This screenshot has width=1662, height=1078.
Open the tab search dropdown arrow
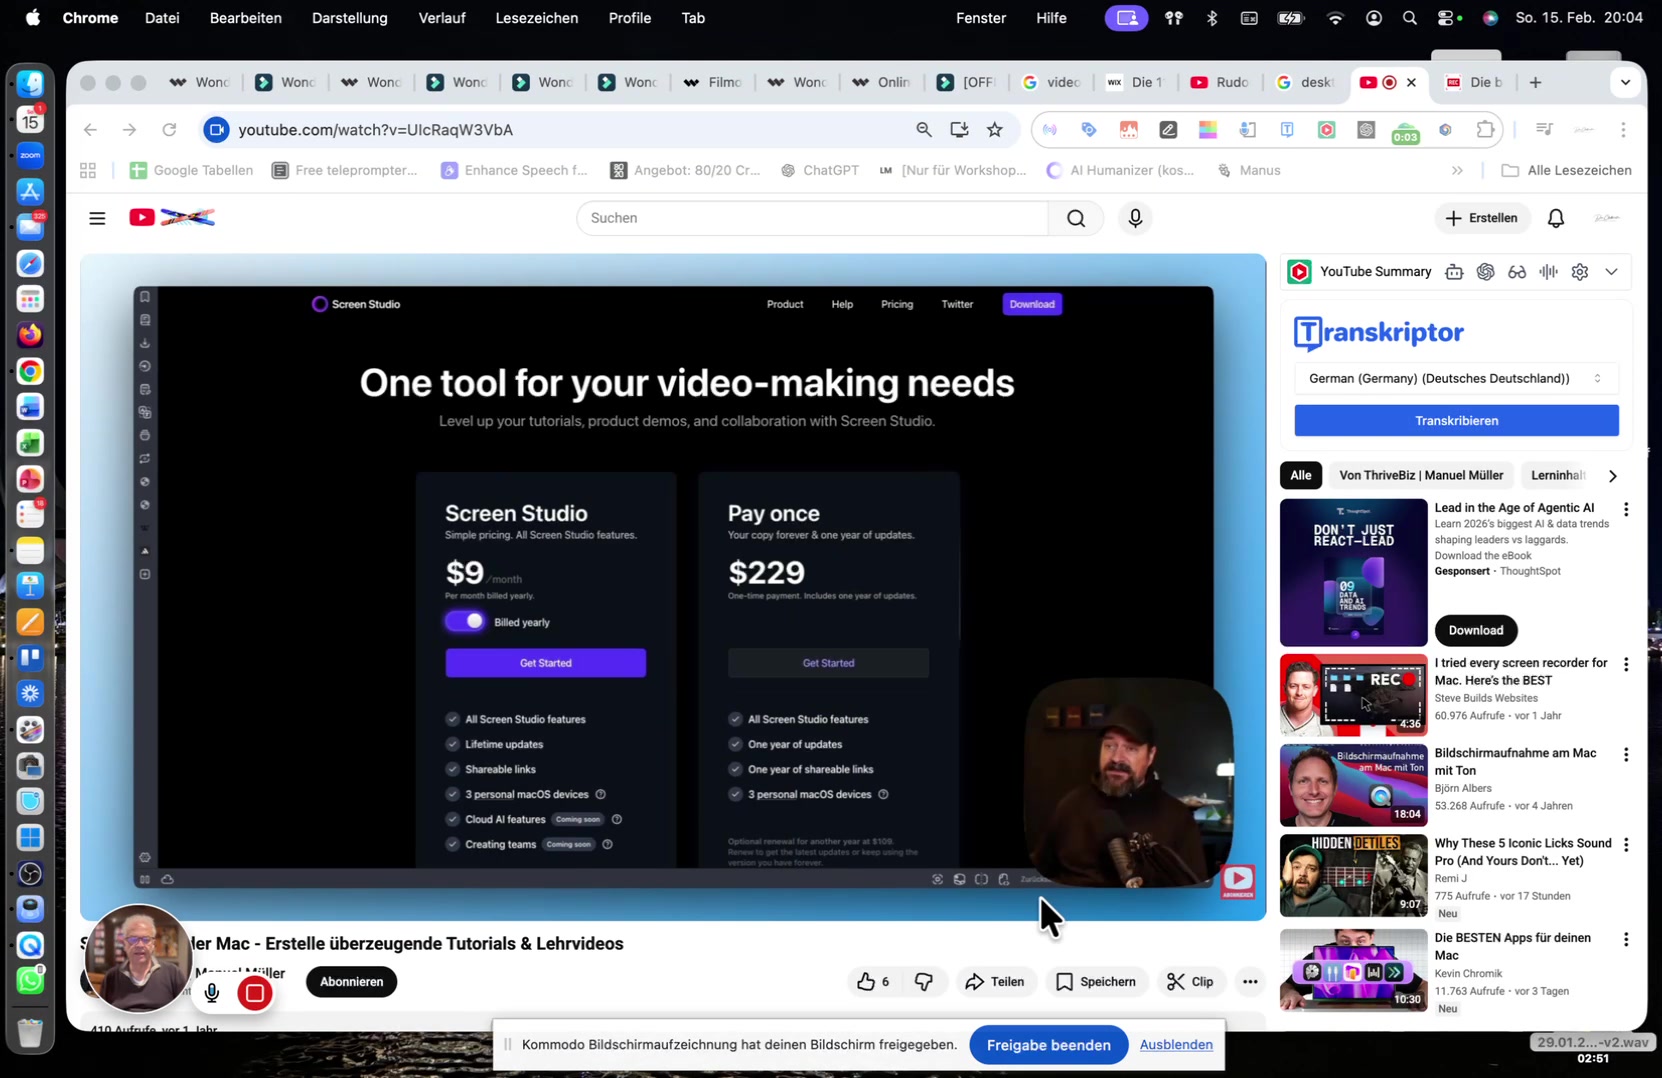tap(1625, 82)
